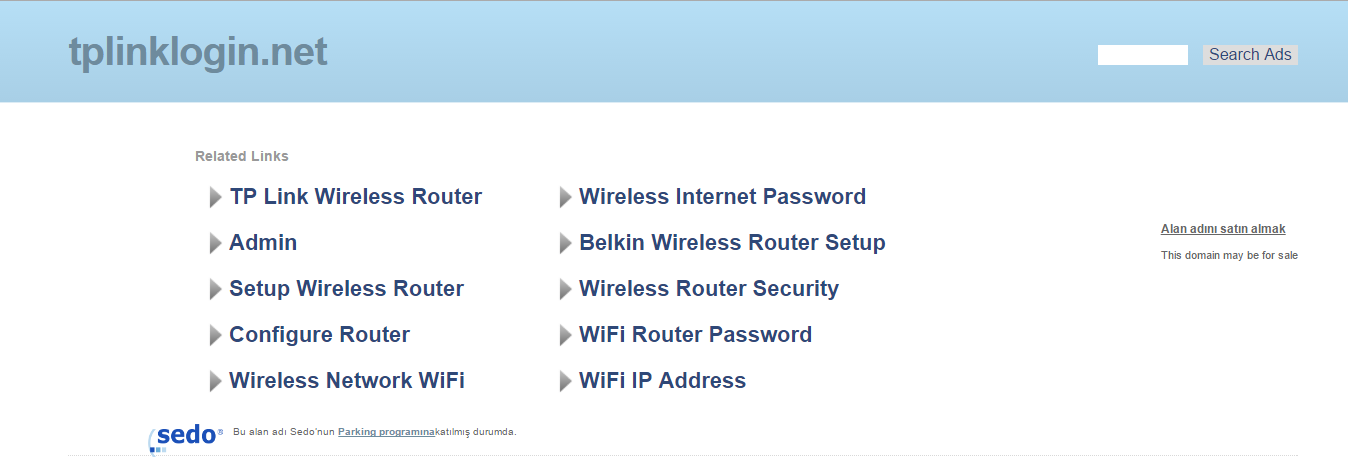
Task: Click the arrow icon beside TP Link Wireless Router
Action: 215,198
